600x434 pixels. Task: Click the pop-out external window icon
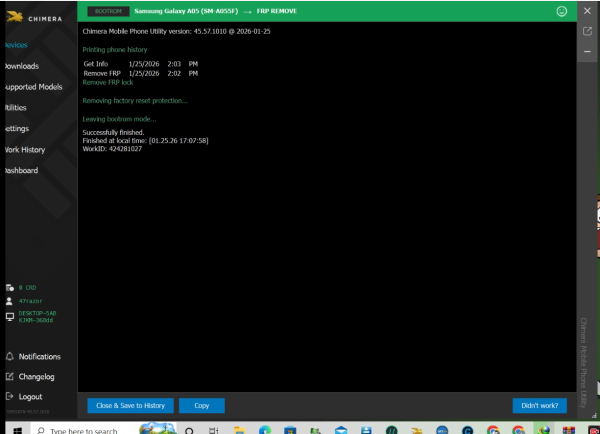(587, 31)
